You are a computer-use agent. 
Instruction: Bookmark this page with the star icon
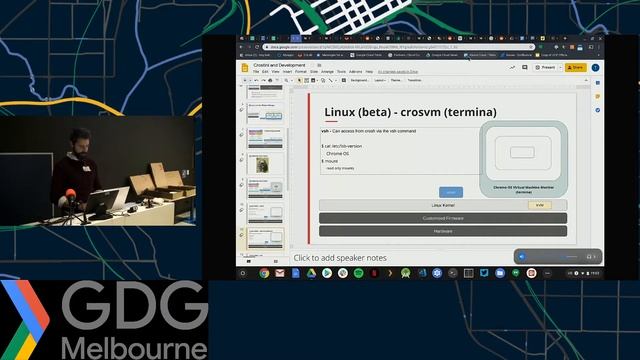pos(531,47)
